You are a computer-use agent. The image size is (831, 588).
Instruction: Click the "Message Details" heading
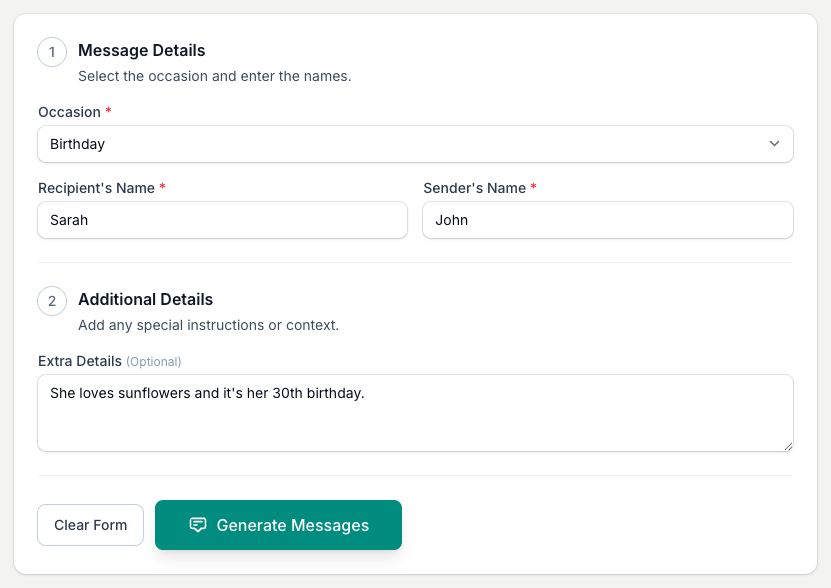click(142, 50)
